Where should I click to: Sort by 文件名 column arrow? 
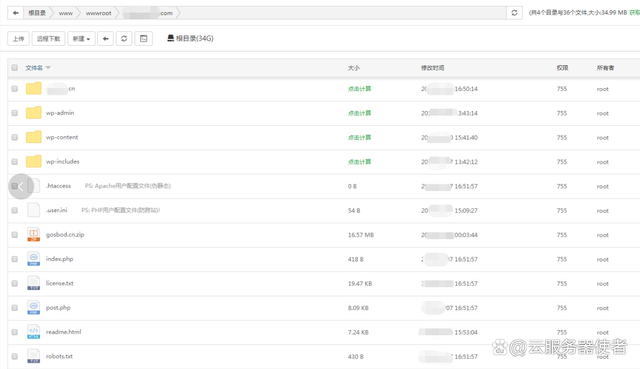coord(48,68)
